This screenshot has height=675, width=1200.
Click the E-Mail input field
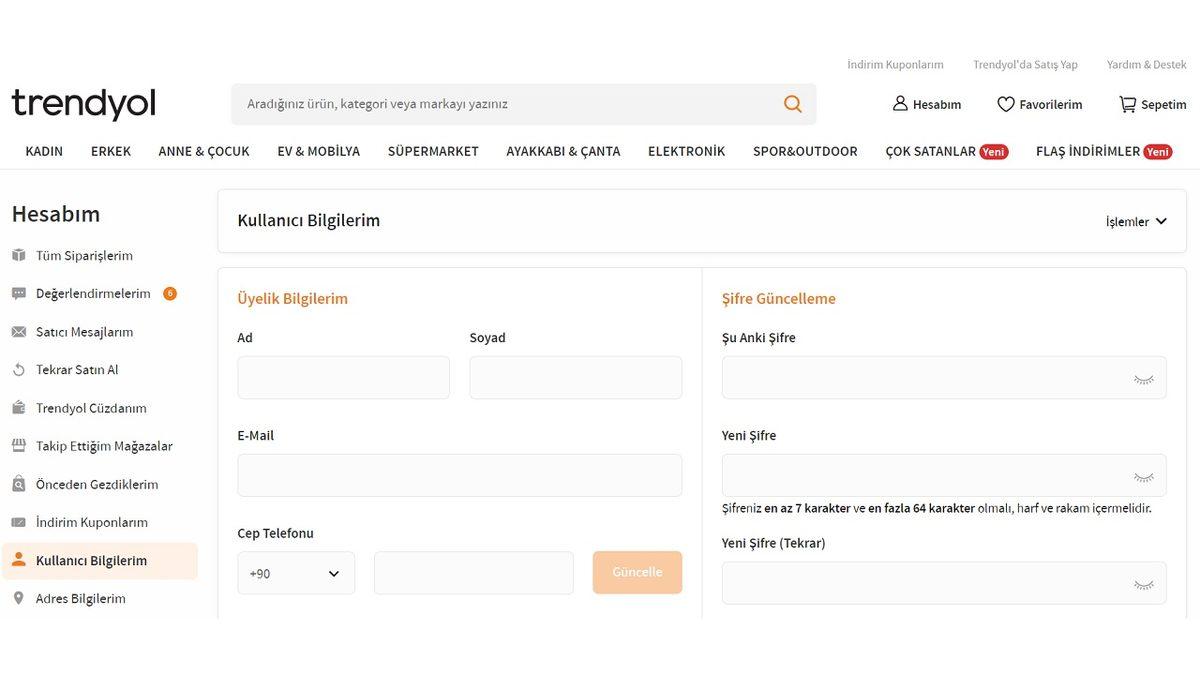point(459,475)
